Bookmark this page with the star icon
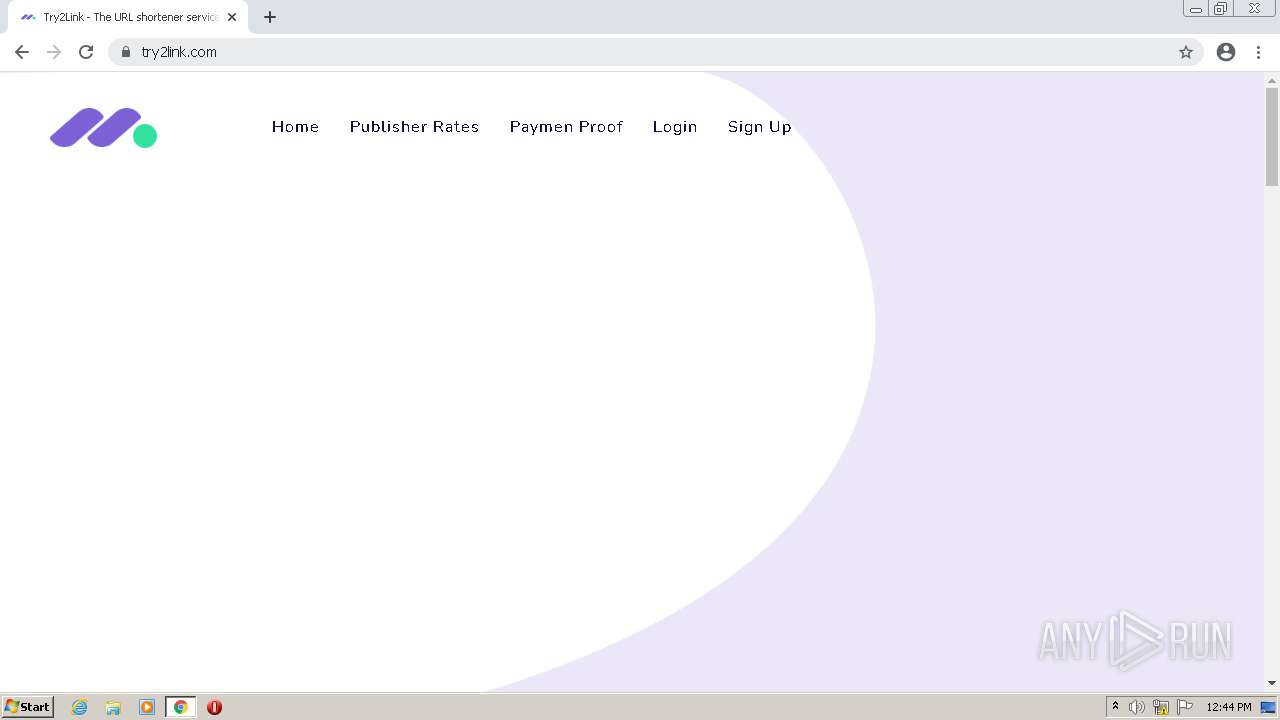This screenshot has height=720, width=1280. tap(1186, 52)
